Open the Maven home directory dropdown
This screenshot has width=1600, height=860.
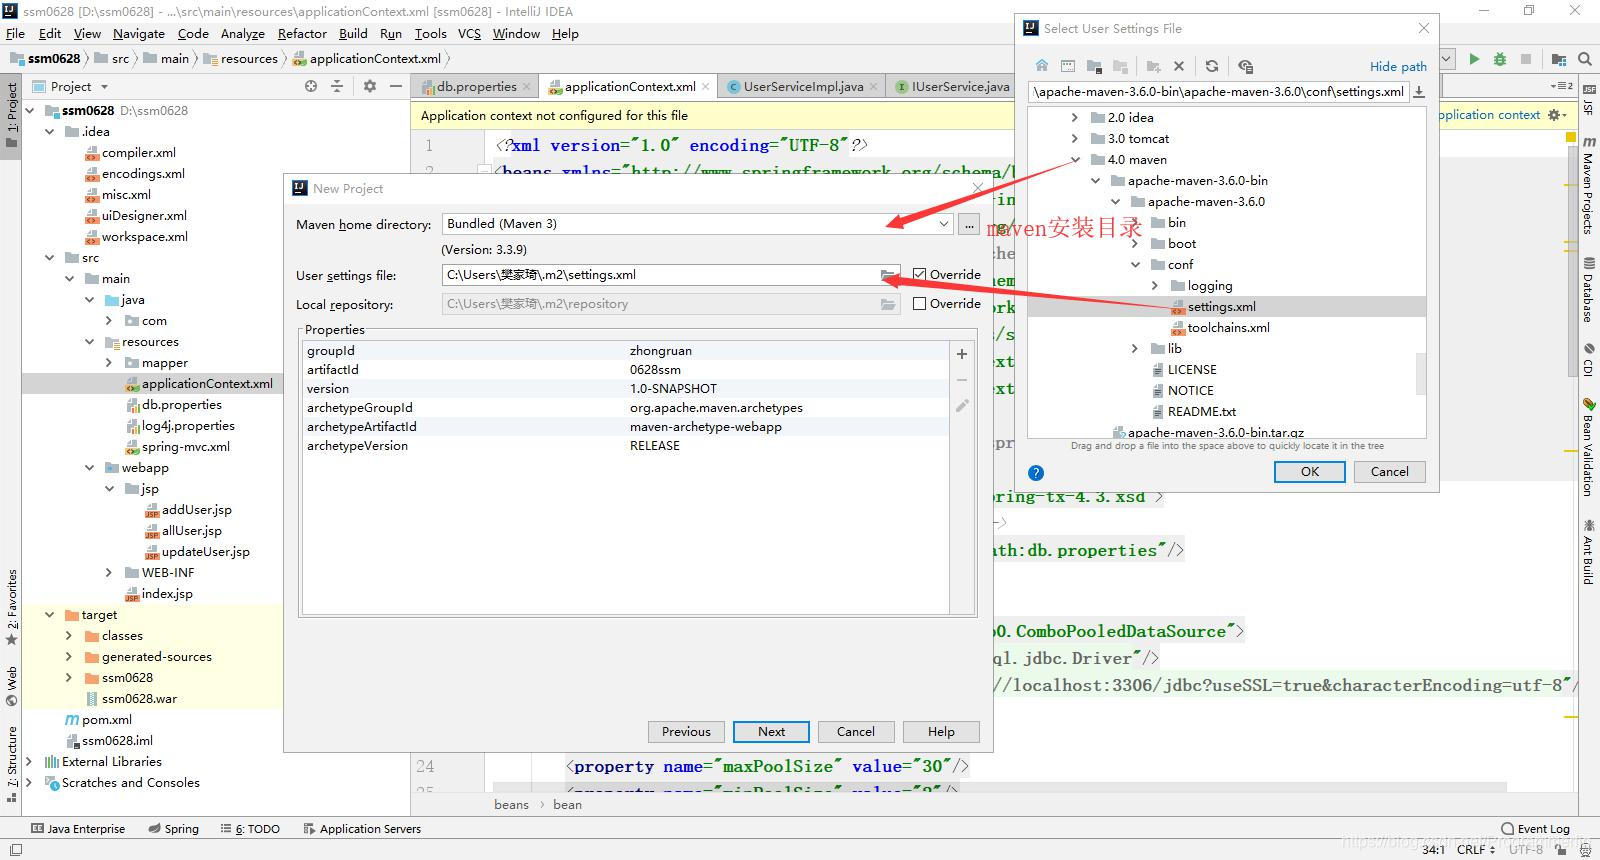[943, 224]
